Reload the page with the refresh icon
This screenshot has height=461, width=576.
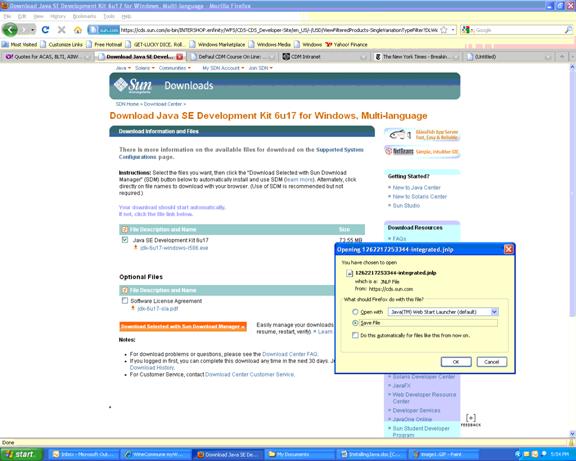[x=45, y=30]
